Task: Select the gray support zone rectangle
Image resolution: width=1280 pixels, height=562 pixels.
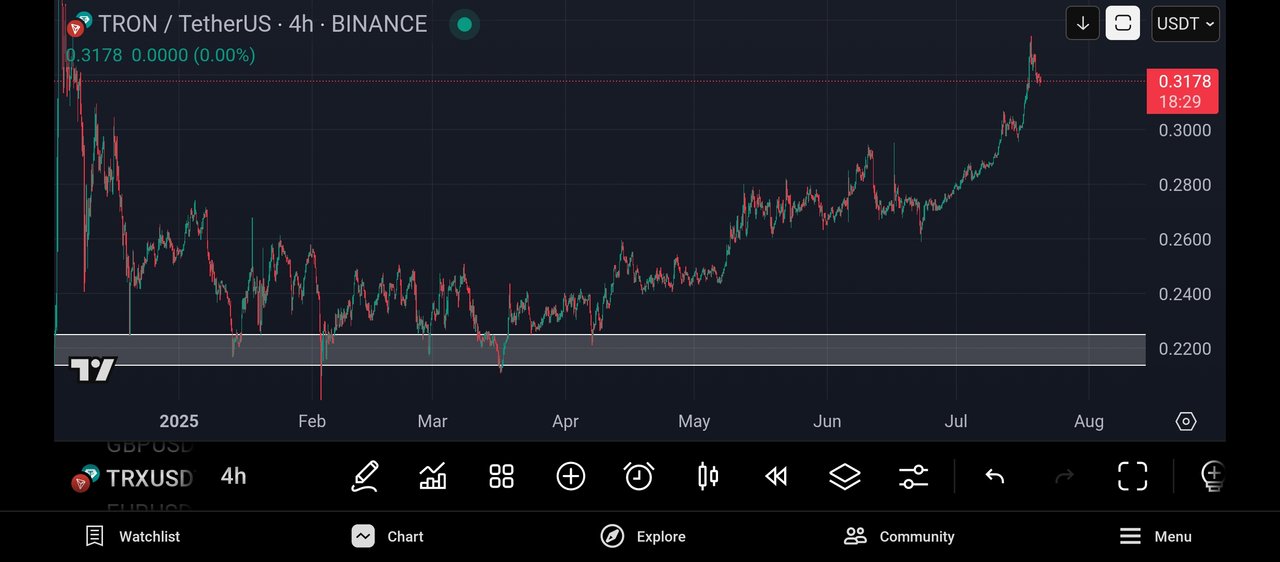Action: coord(600,350)
